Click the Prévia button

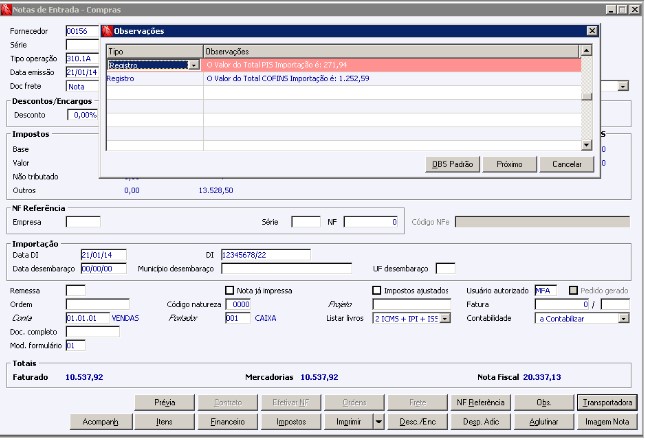(x=165, y=403)
